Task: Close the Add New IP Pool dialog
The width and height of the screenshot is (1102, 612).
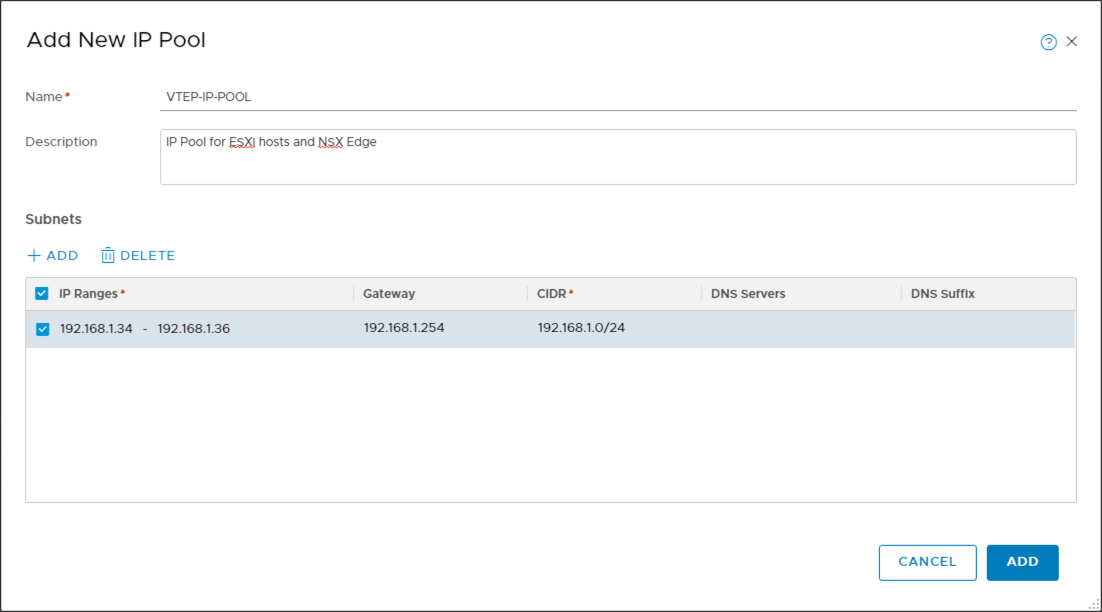Action: 1072,41
